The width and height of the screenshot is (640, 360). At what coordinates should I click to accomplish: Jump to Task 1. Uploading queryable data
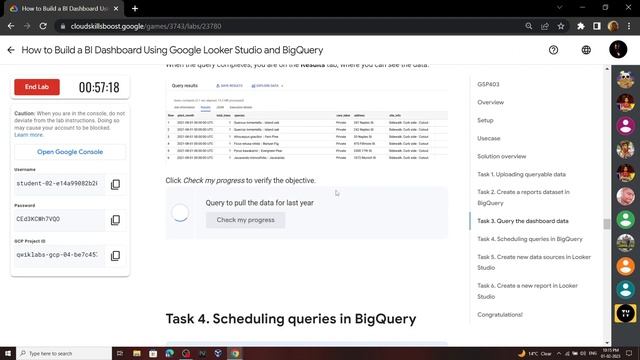point(522,174)
